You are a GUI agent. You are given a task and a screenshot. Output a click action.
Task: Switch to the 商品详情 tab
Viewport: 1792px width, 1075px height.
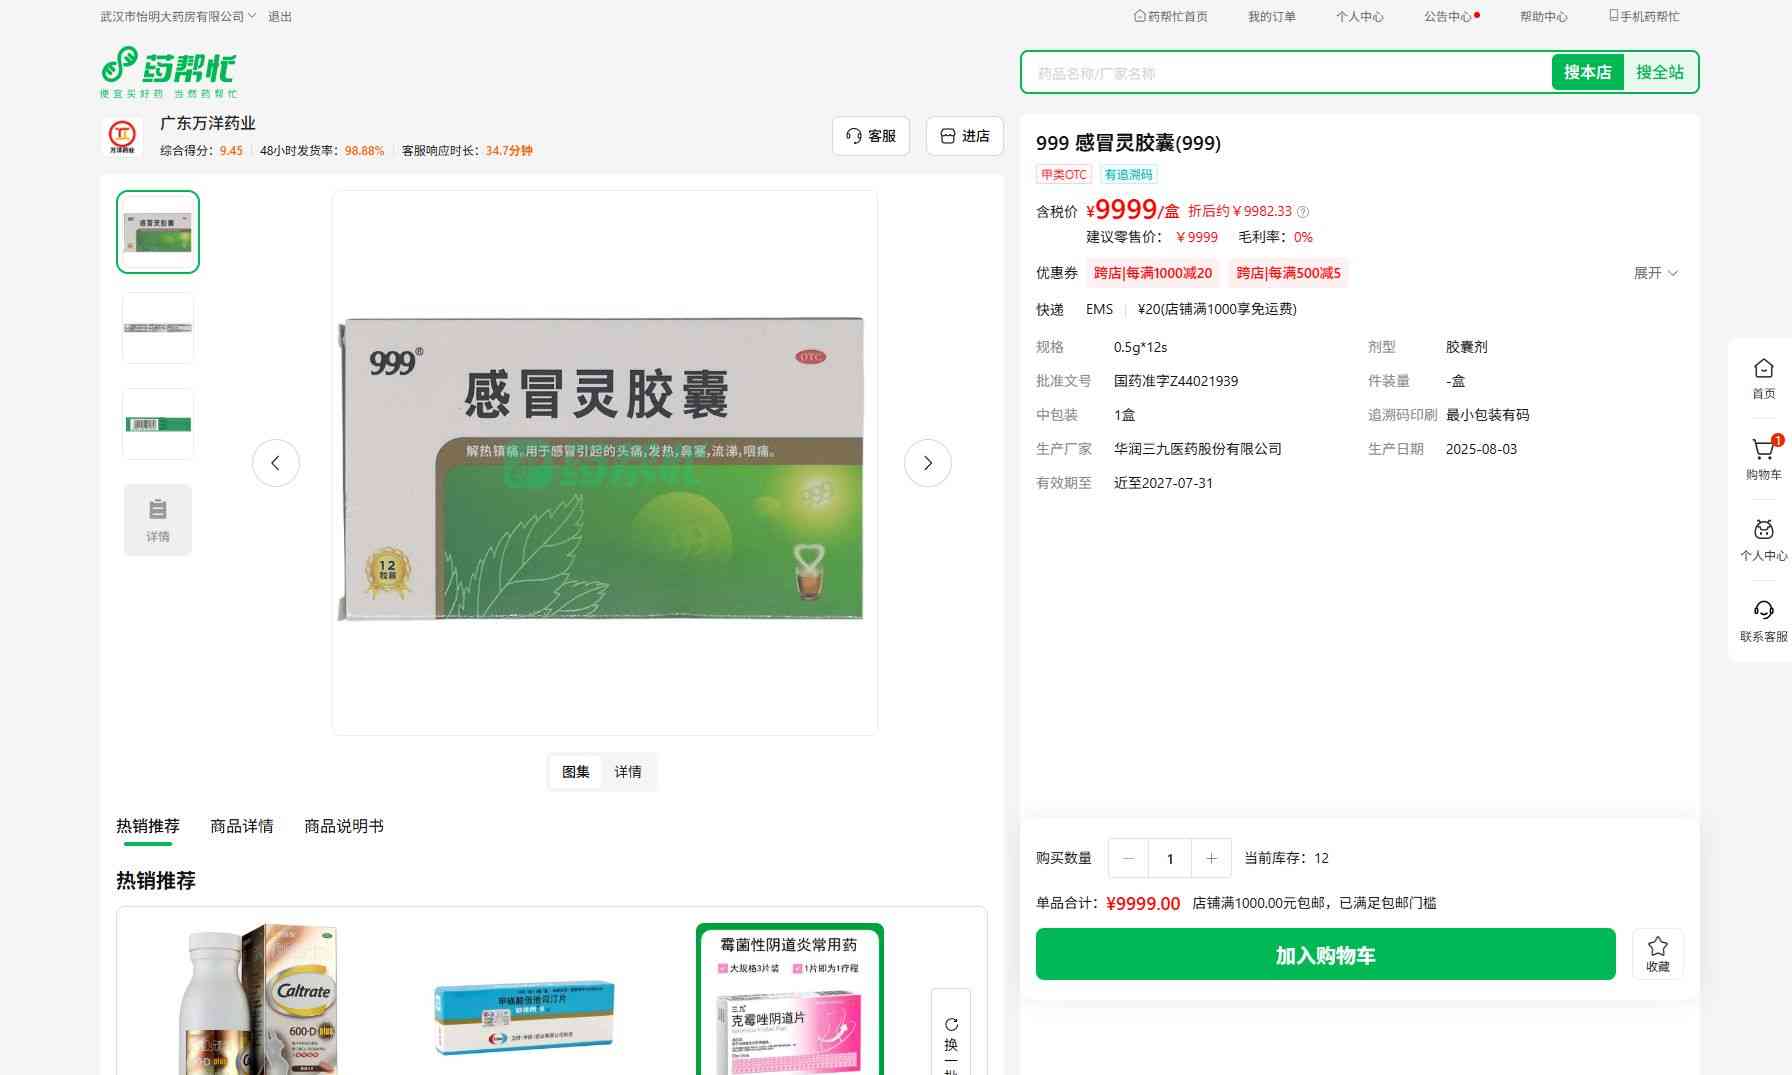[241, 826]
